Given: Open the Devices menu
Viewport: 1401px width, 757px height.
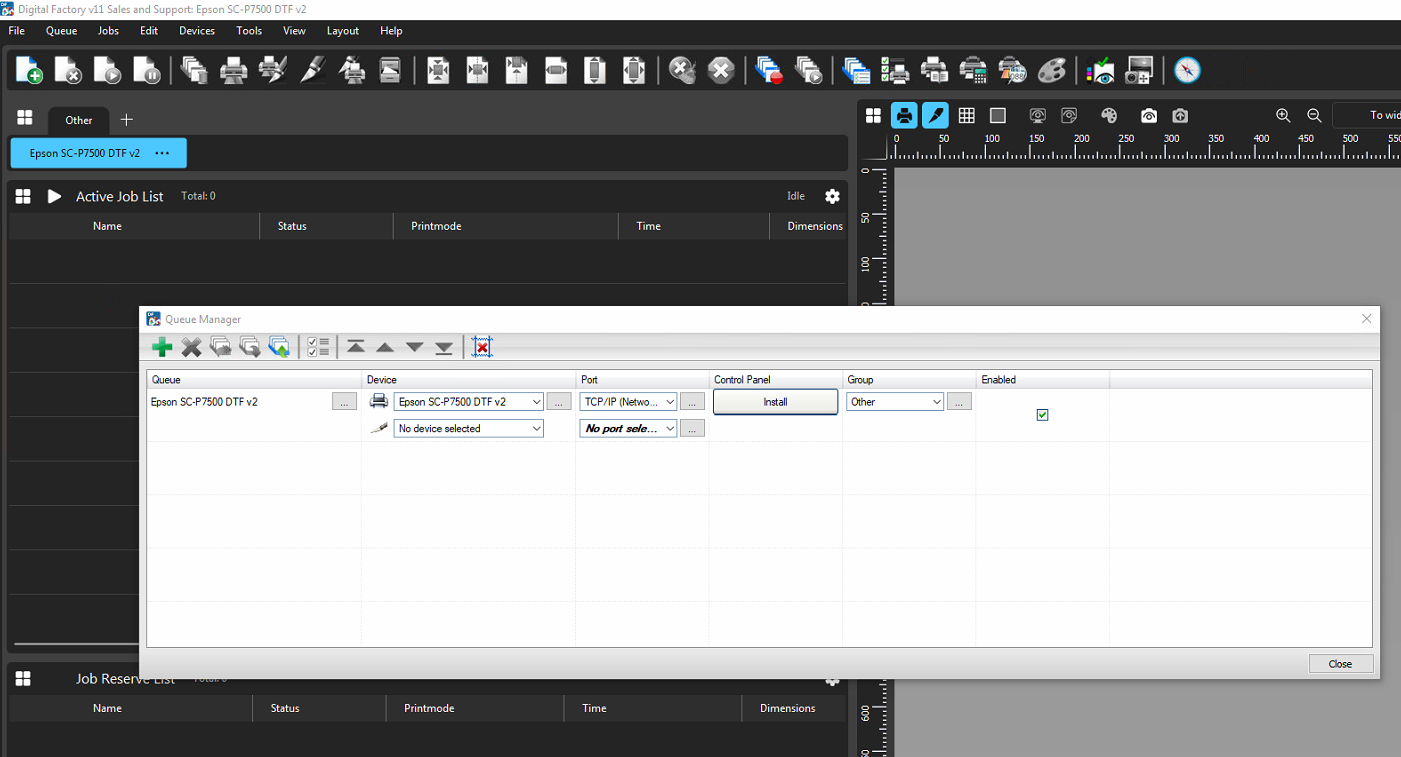Looking at the screenshot, I should pyautogui.click(x=197, y=31).
